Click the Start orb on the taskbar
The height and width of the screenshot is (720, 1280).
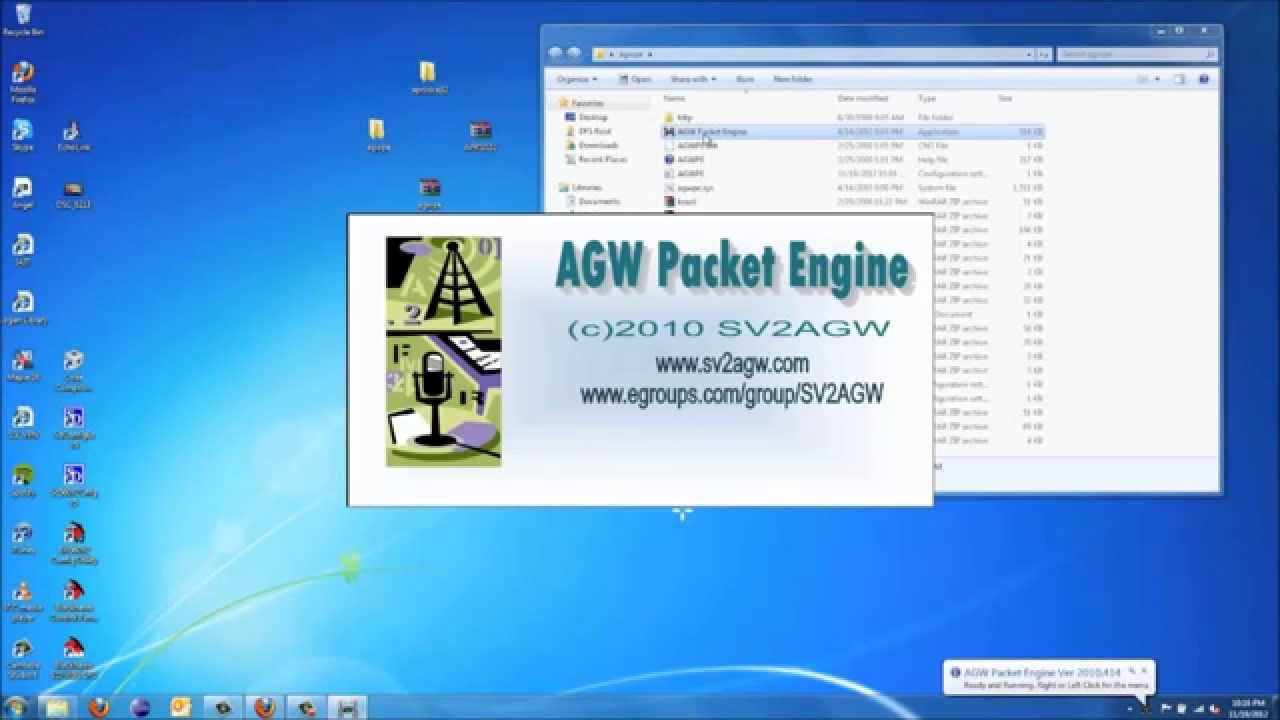(15, 707)
